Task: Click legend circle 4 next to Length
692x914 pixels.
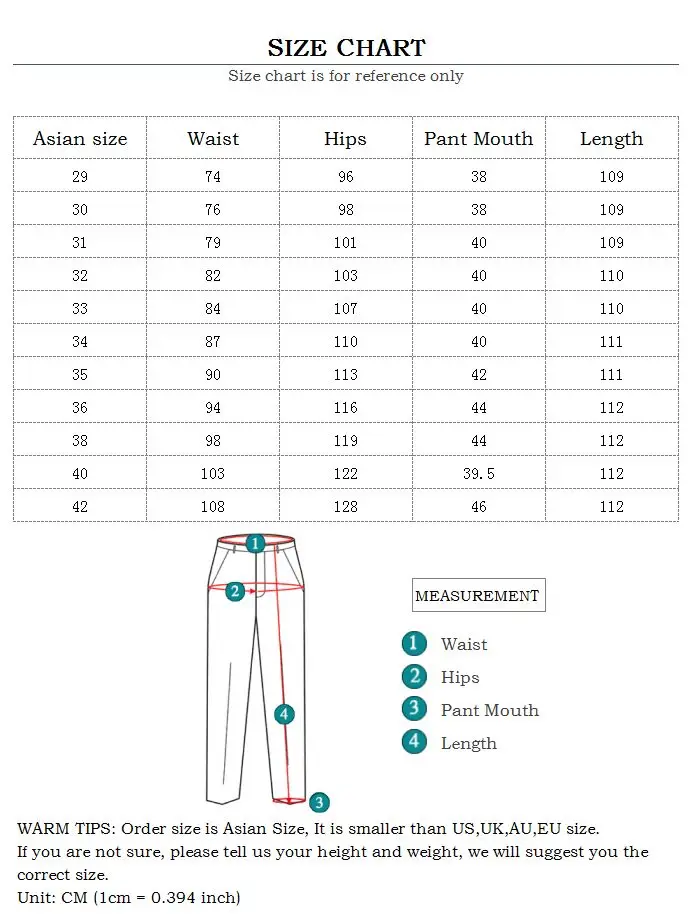Action: 414,741
